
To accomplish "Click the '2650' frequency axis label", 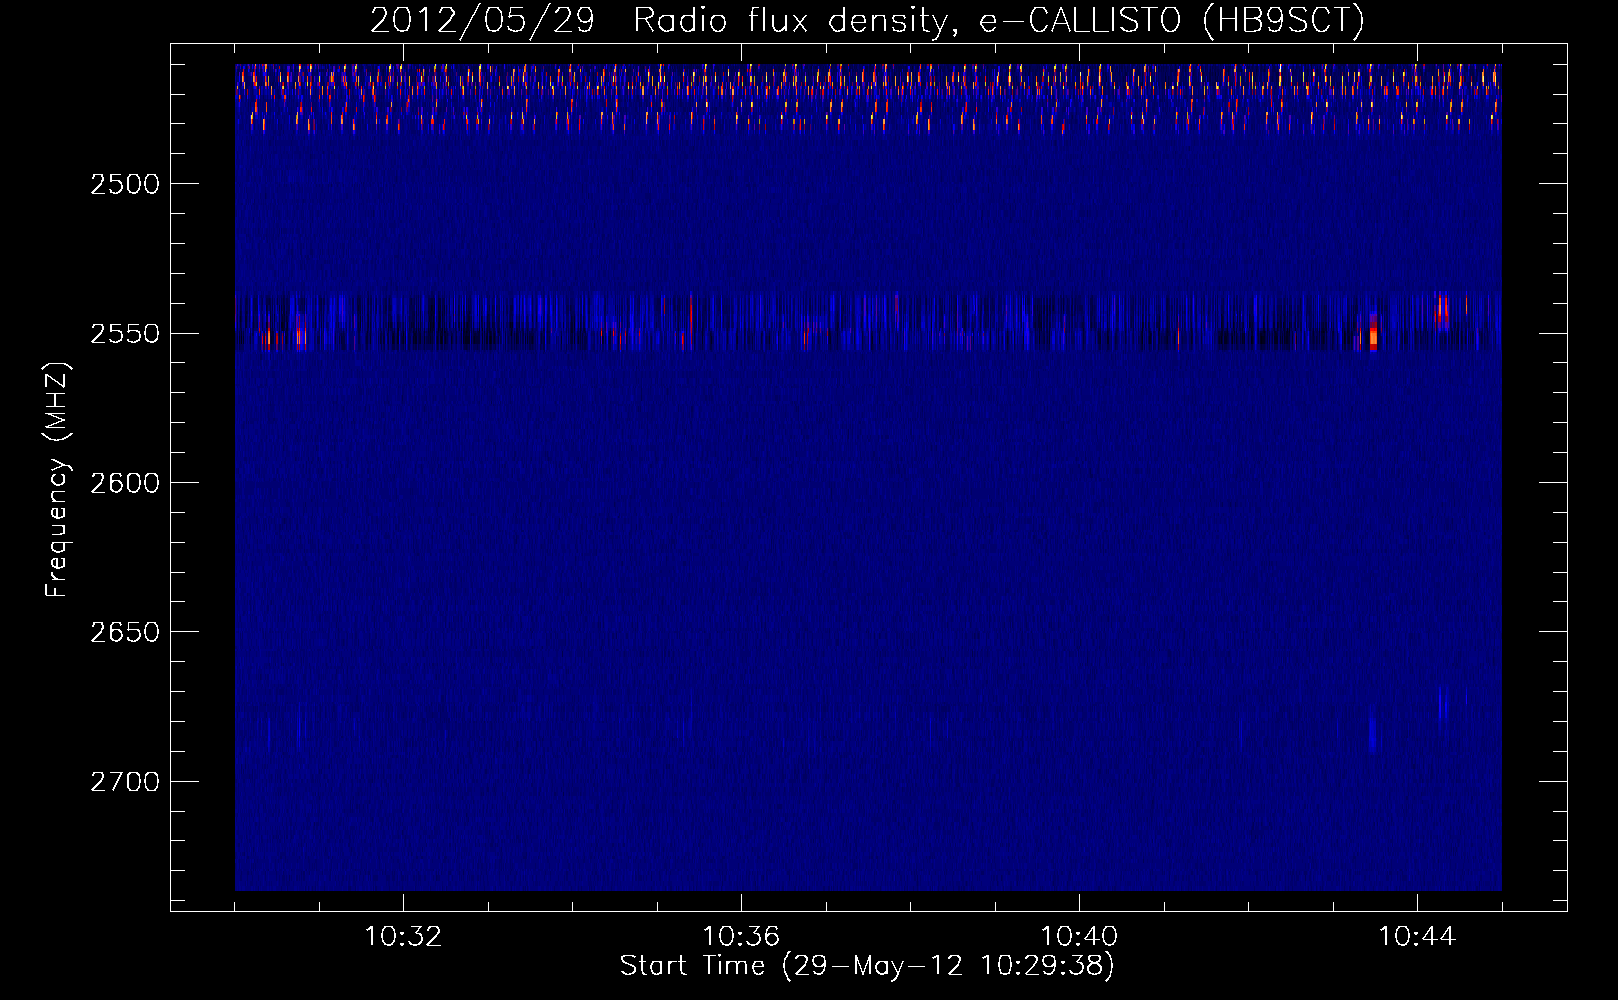I will (125, 632).
